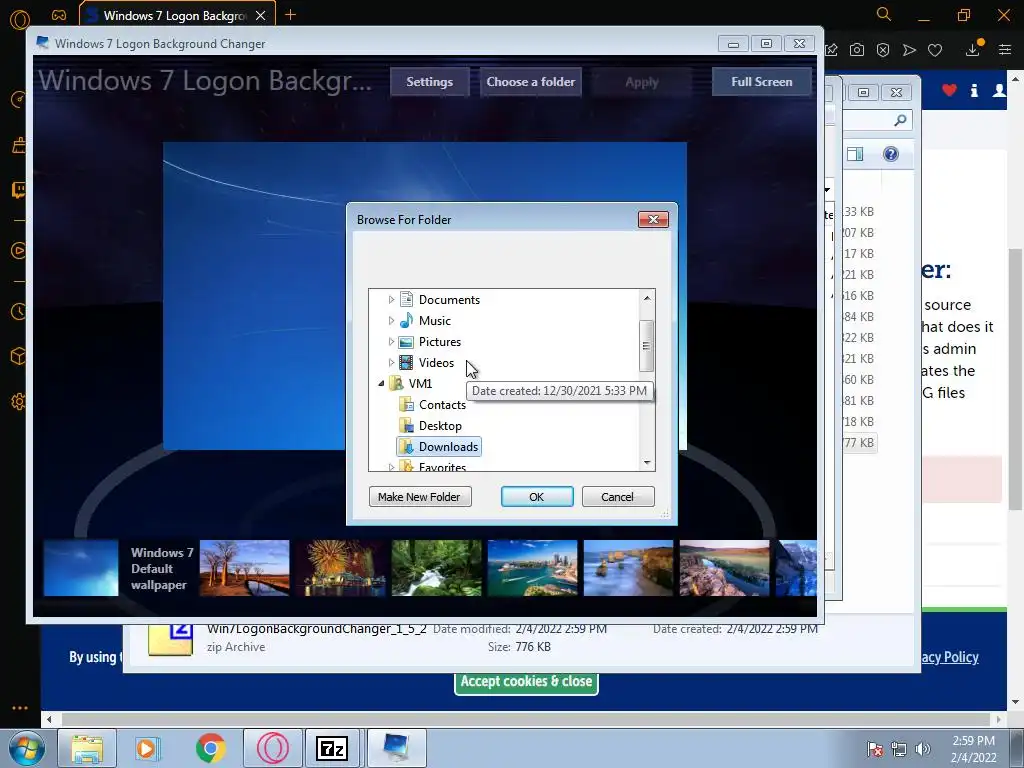The image size is (1024, 768).
Task: Choose the coastal sea stacks wallpaper thumbnail
Action: tap(628, 568)
